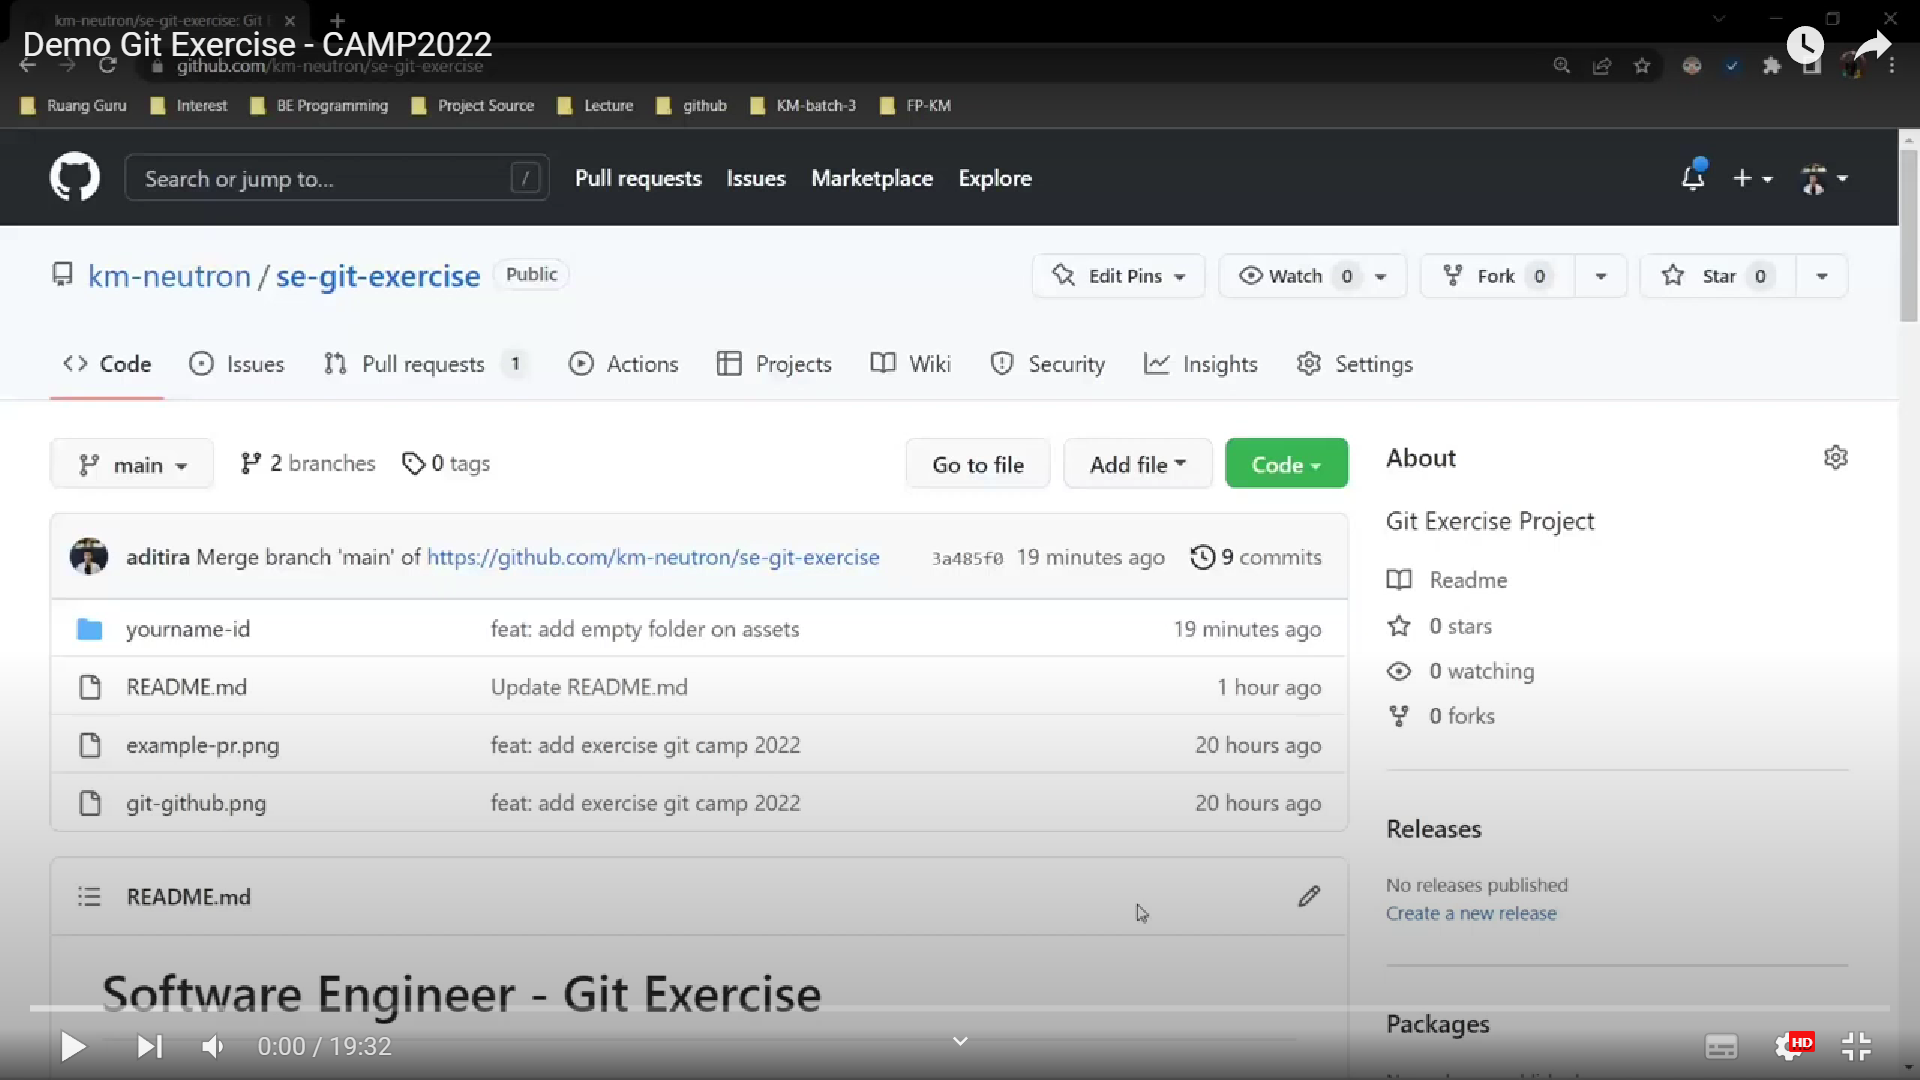Image resolution: width=1920 pixels, height=1080 pixels.
Task: Click Create a new release link
Action: (x=1470, y=913)
